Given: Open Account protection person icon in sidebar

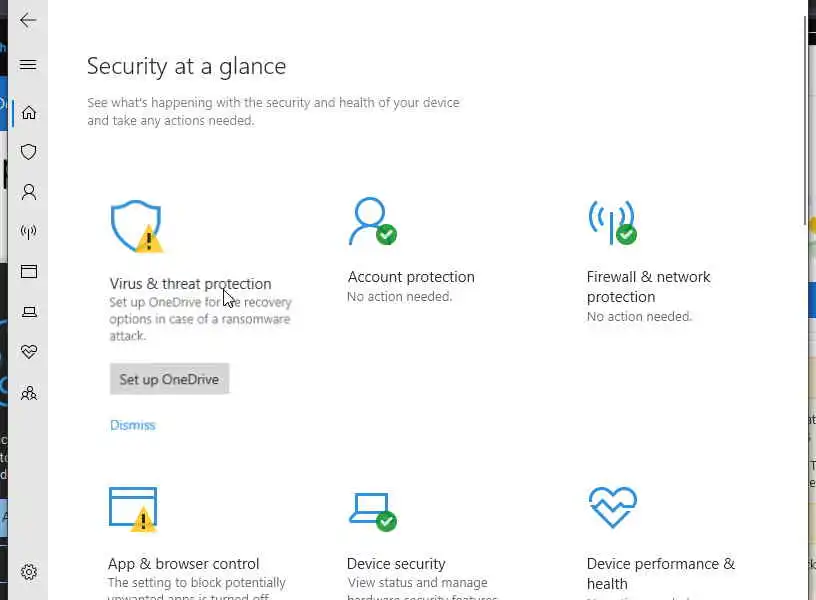Looking at the screenshot, I should [29, 192].
